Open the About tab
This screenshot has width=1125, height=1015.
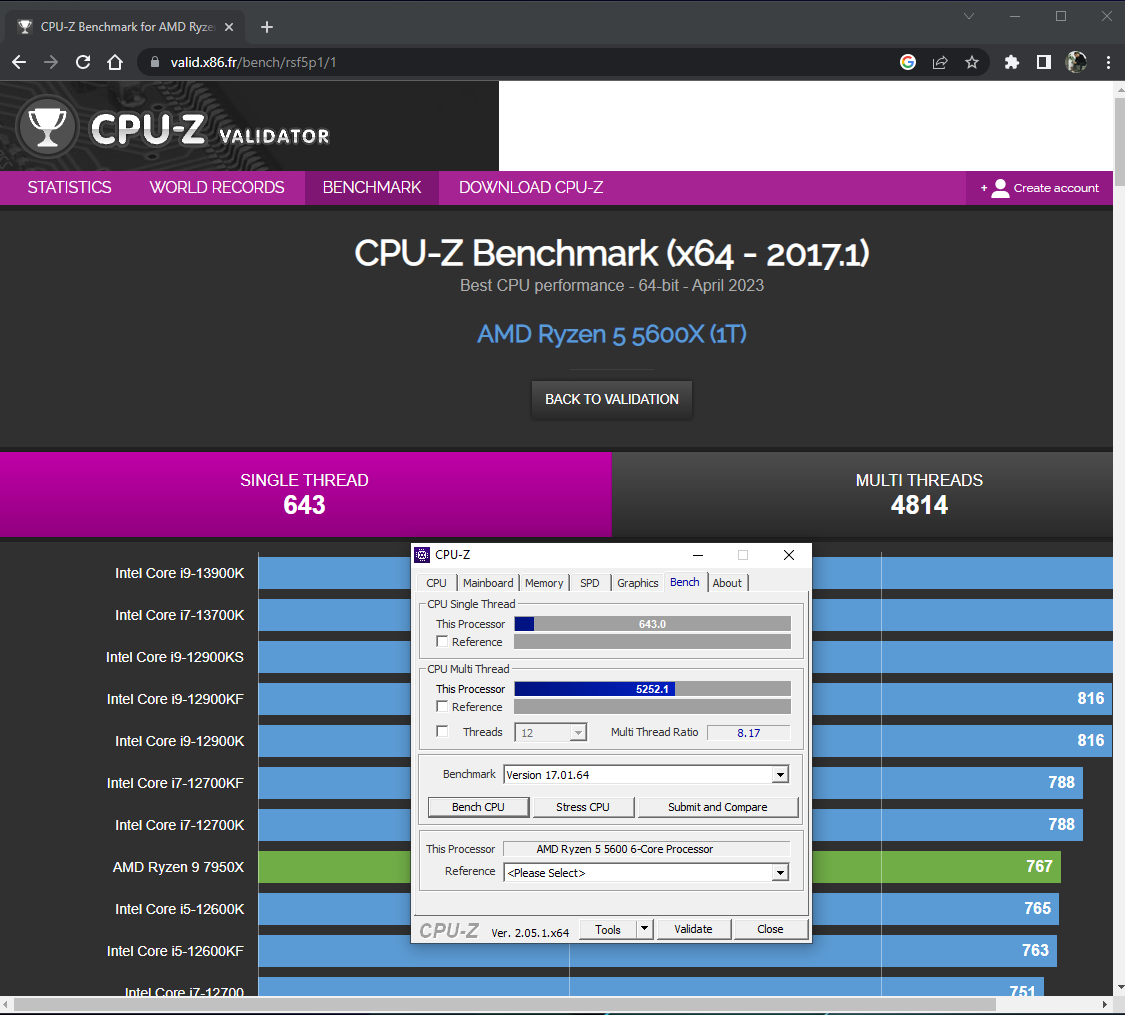click(x=727, y=583)
